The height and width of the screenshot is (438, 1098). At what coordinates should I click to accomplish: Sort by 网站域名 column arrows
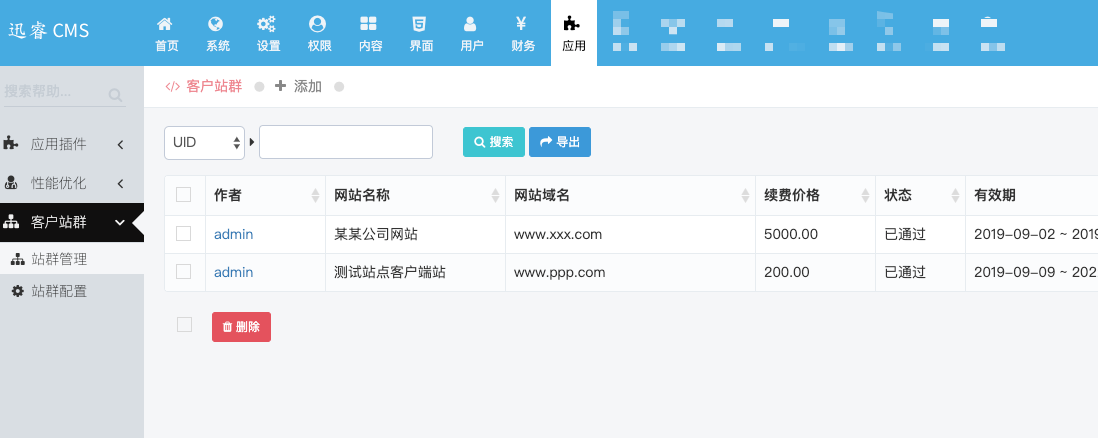(x=745, y=196)
